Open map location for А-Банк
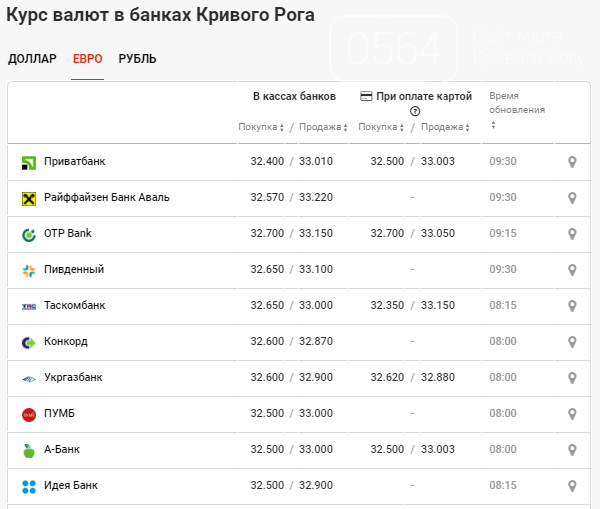The image size is (600, 509). (572, 450)
